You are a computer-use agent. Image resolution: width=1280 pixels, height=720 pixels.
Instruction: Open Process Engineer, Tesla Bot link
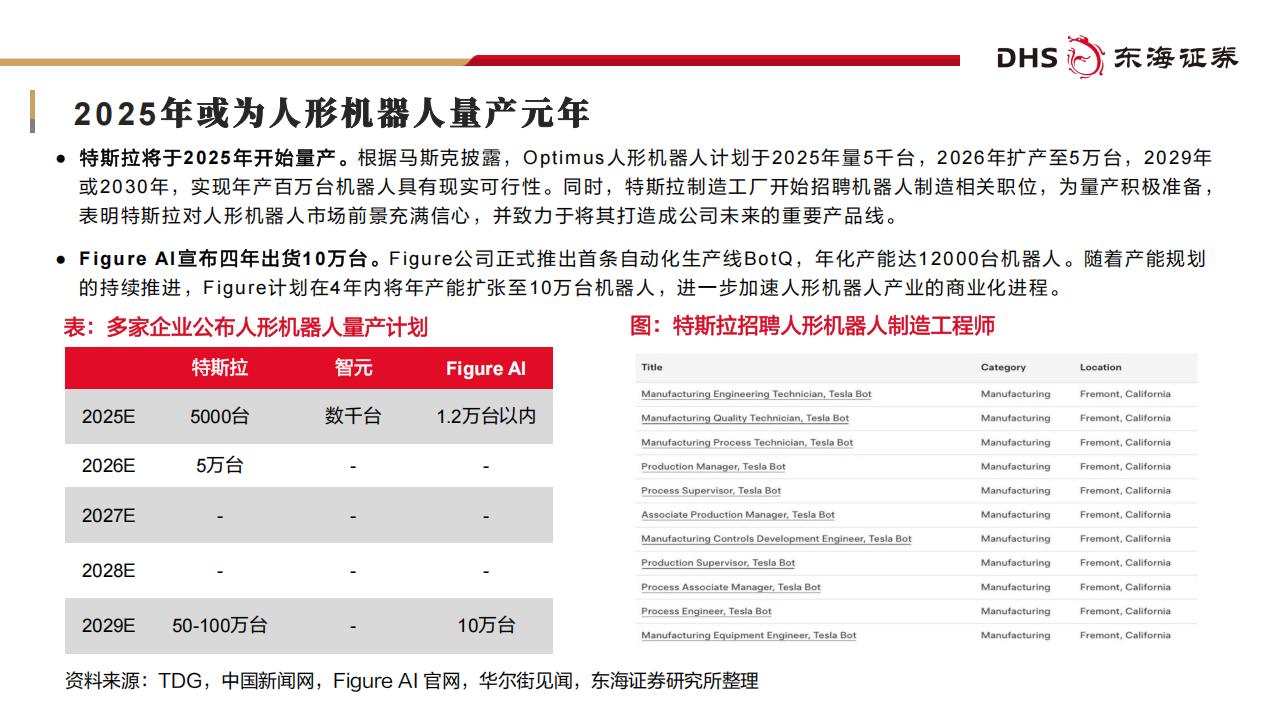tap(706, 611)
